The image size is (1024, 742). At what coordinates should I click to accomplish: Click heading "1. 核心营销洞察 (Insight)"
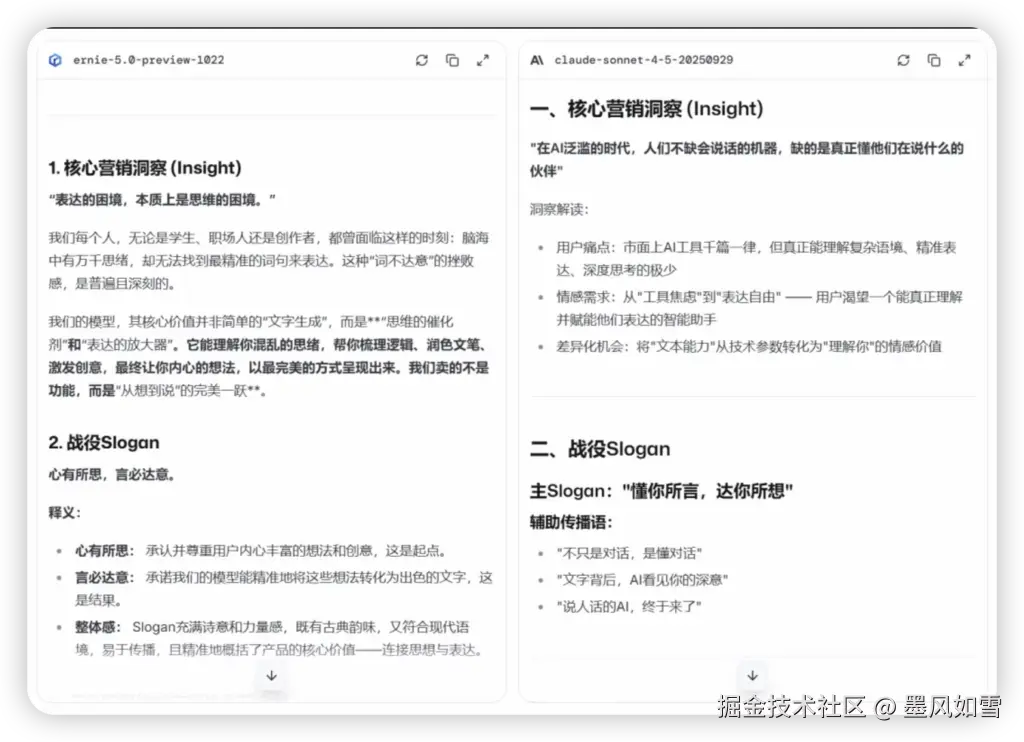pos(145,168)
